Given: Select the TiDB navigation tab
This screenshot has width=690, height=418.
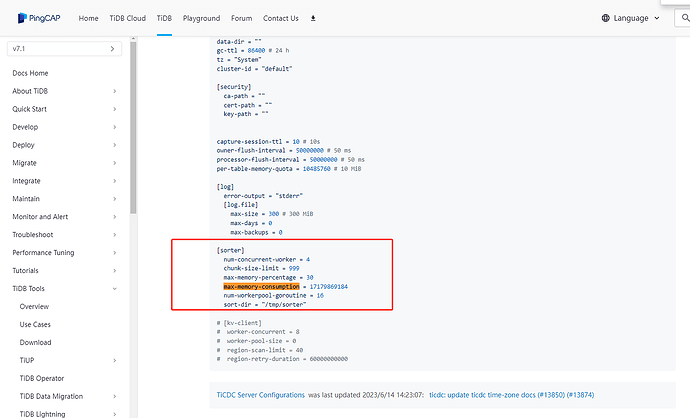Looking at the screenshot, I should (164, 18).
